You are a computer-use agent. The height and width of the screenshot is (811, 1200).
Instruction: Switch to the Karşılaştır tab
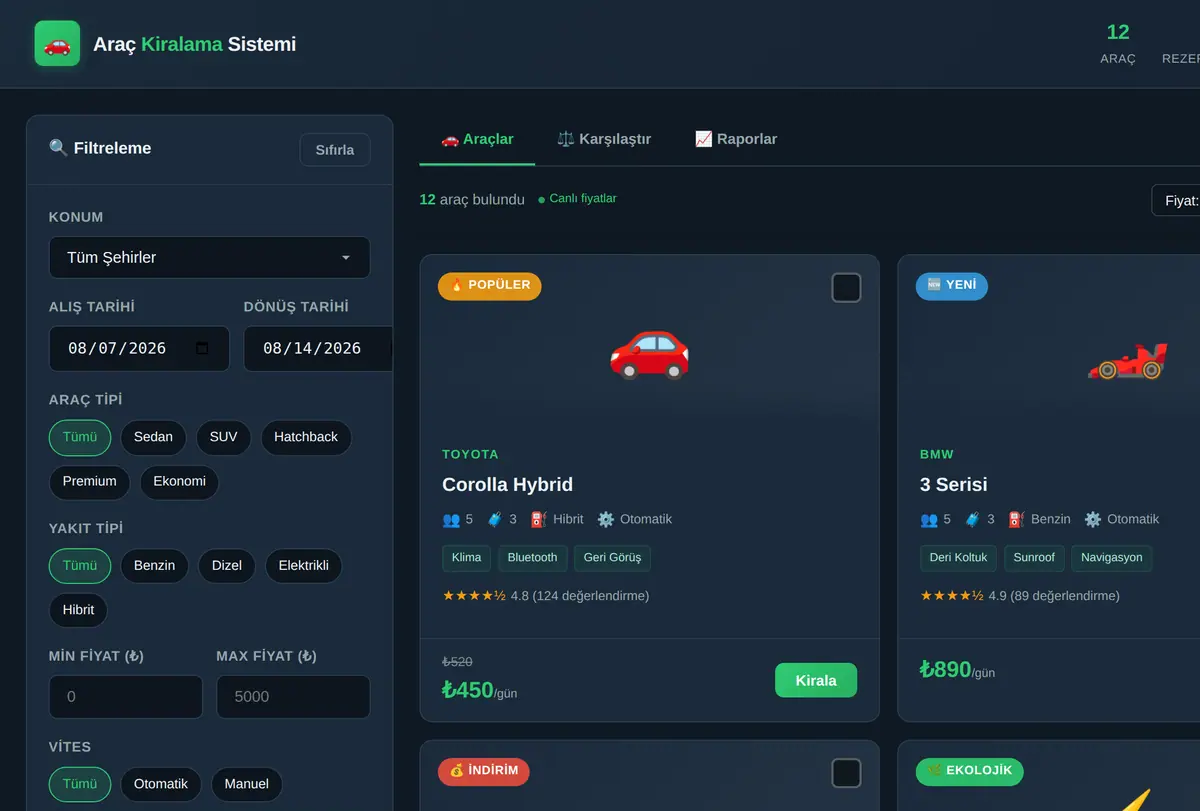click(x=604, y=139)
